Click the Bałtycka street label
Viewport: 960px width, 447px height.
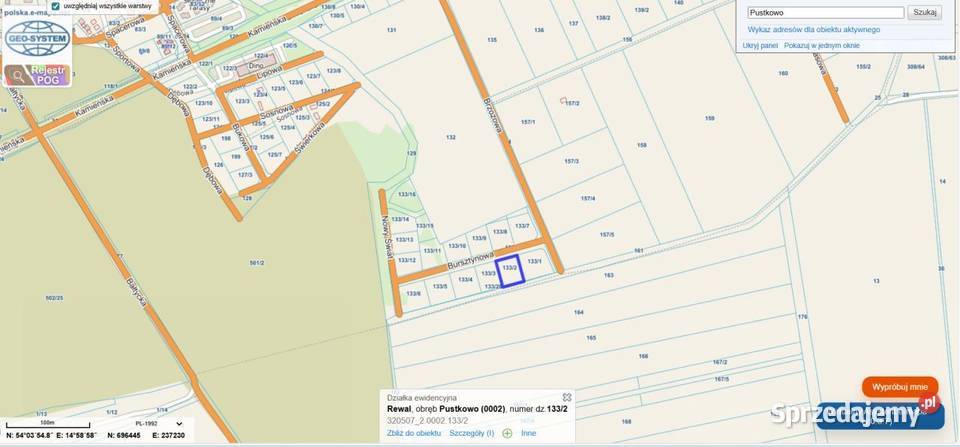pos(137,292)
